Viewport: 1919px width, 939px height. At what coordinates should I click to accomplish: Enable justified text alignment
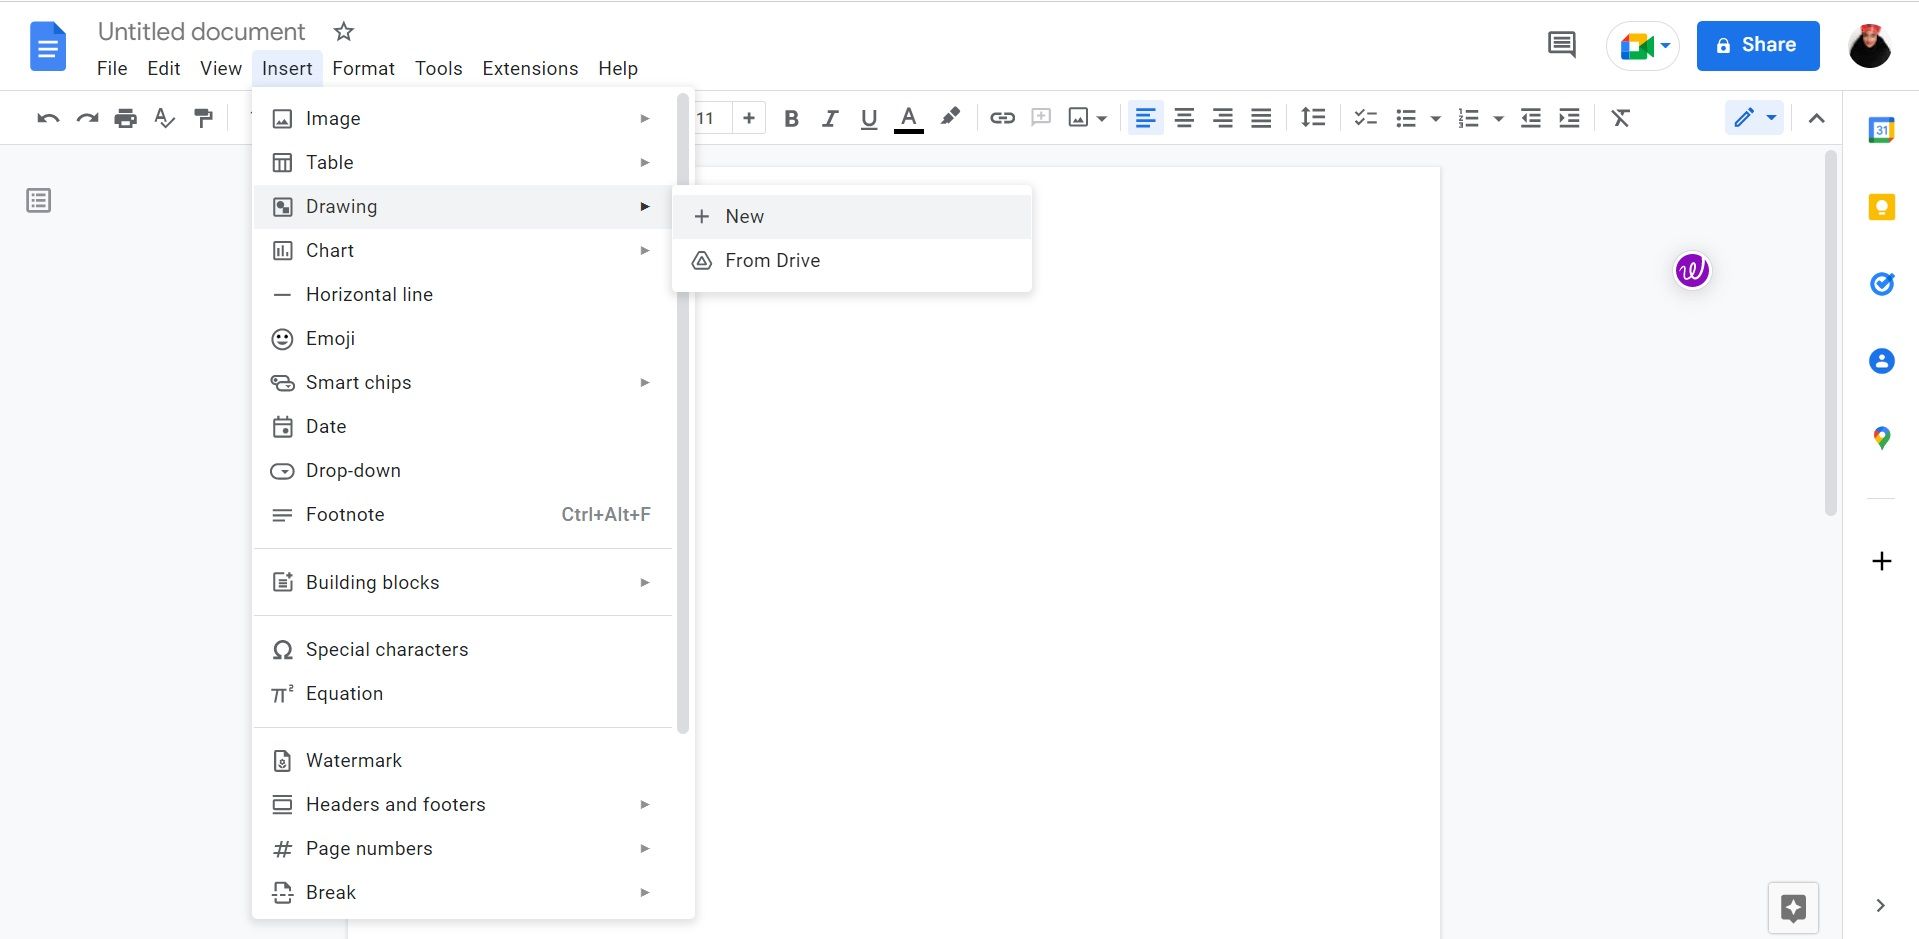click(x=1260, y=117)
